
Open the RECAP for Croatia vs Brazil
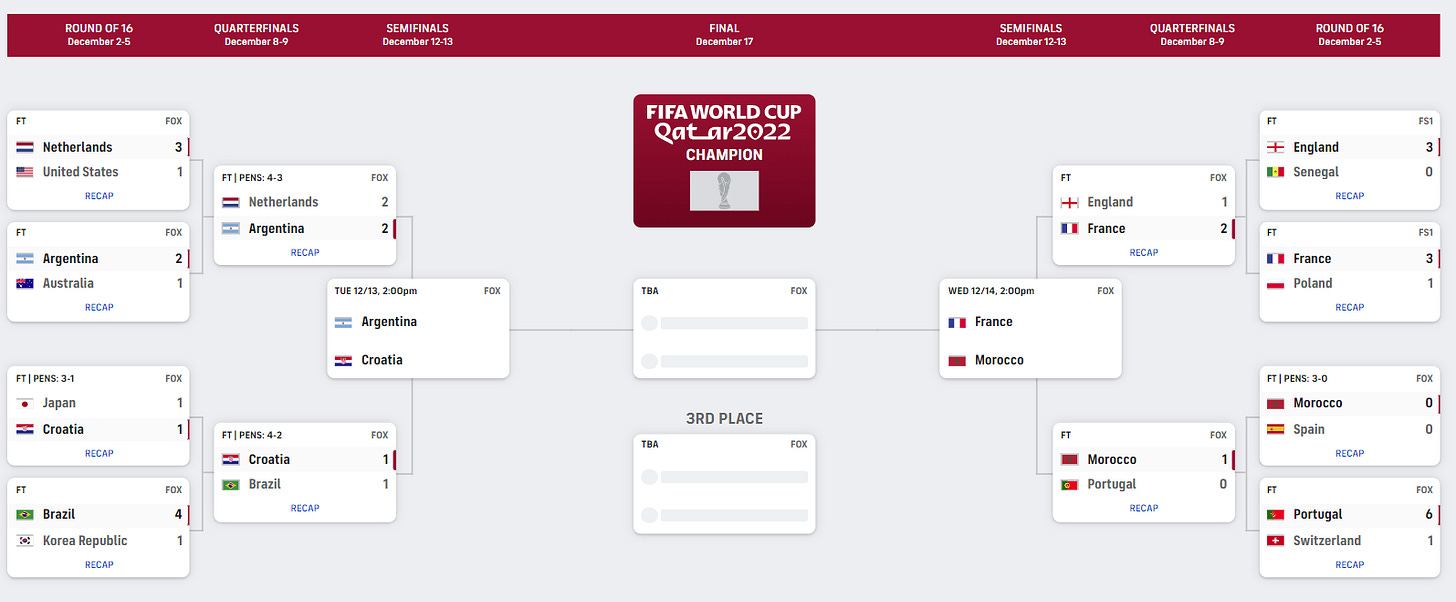(305, 508)
